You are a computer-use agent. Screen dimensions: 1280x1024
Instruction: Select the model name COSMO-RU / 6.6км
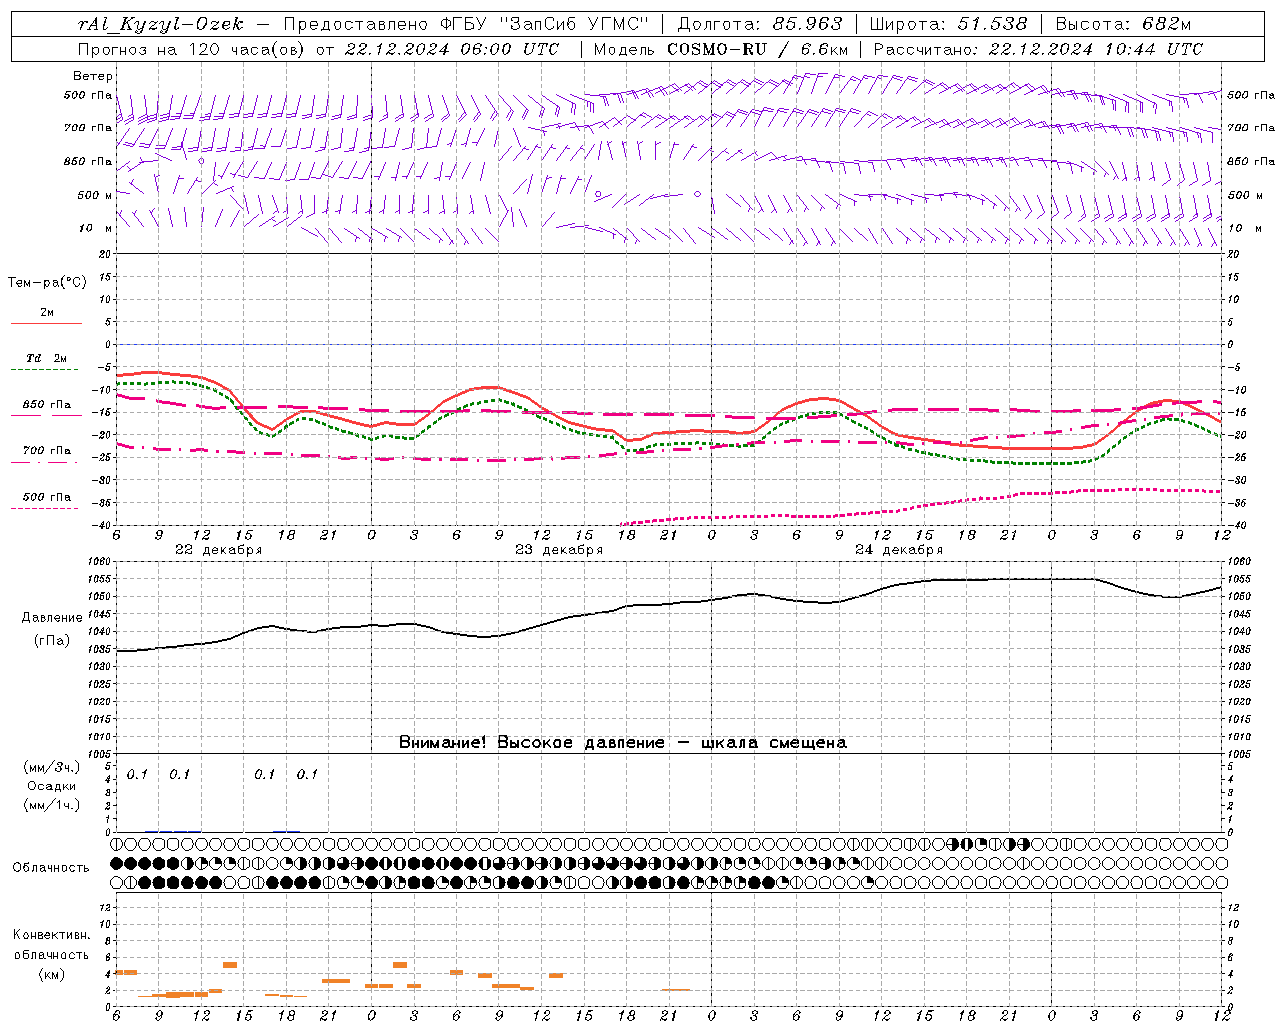tap(757, 49)
